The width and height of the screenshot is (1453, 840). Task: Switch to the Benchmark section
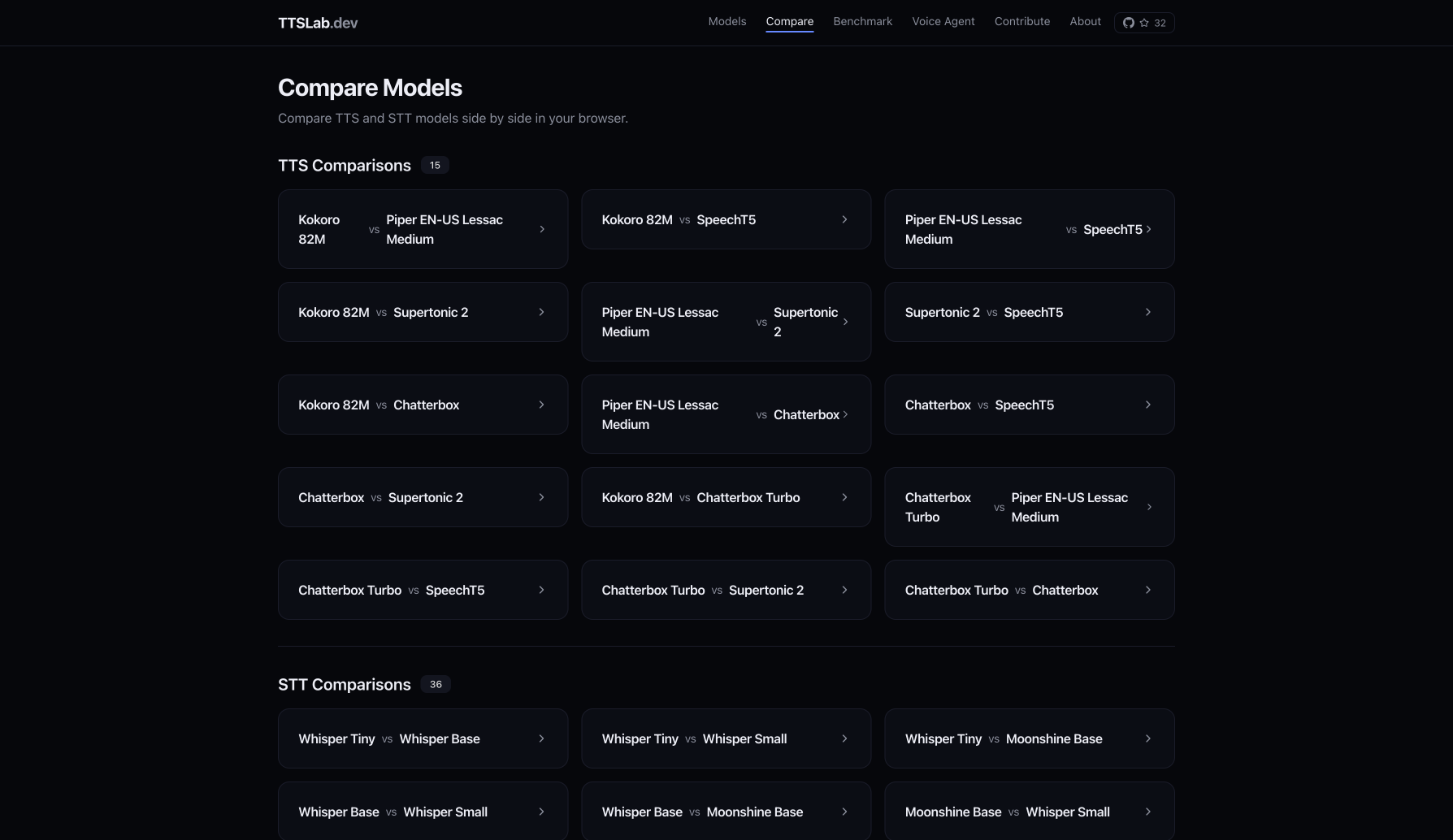point(862,21)
